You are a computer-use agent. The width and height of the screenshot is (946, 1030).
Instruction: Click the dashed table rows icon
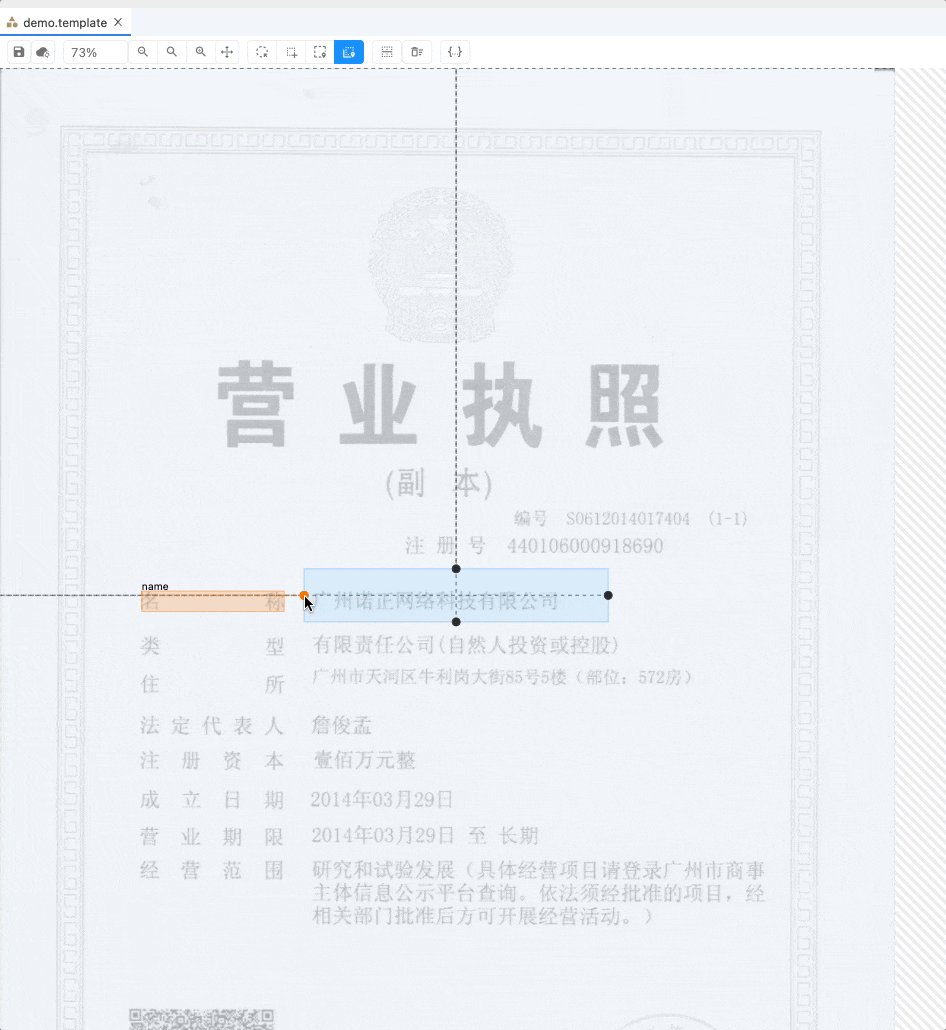(387, 52)
